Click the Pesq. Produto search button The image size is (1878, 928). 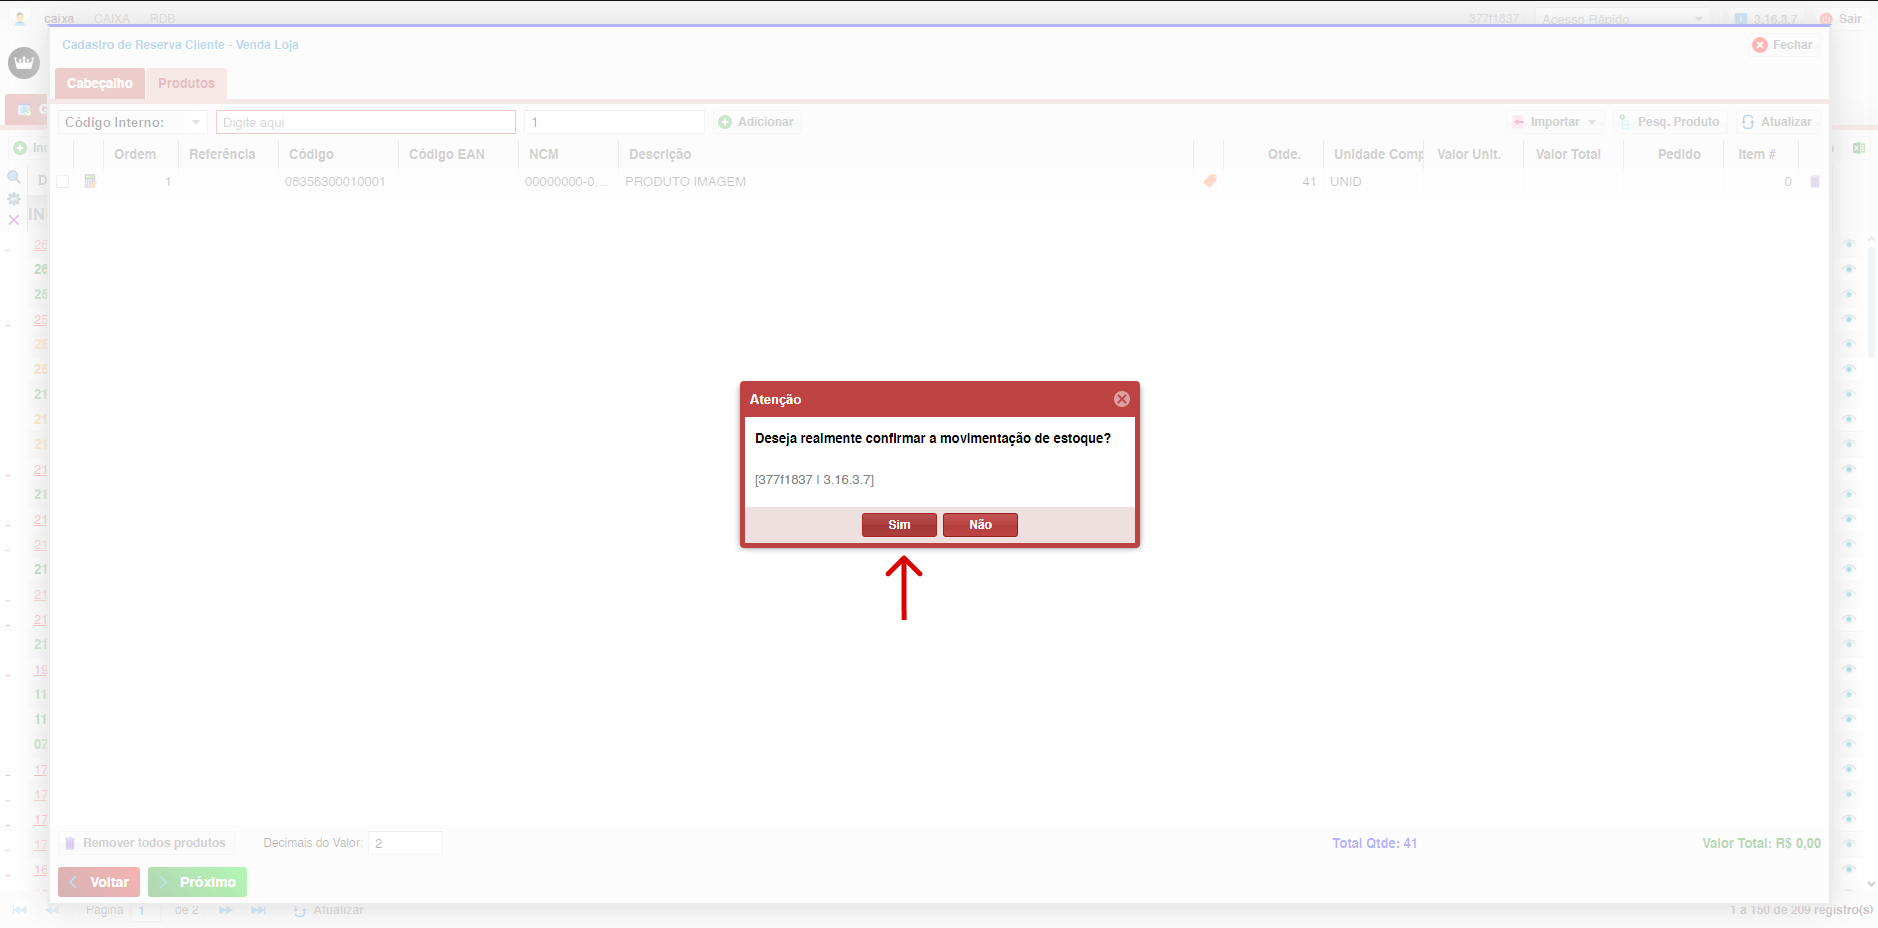[1670, 122]
